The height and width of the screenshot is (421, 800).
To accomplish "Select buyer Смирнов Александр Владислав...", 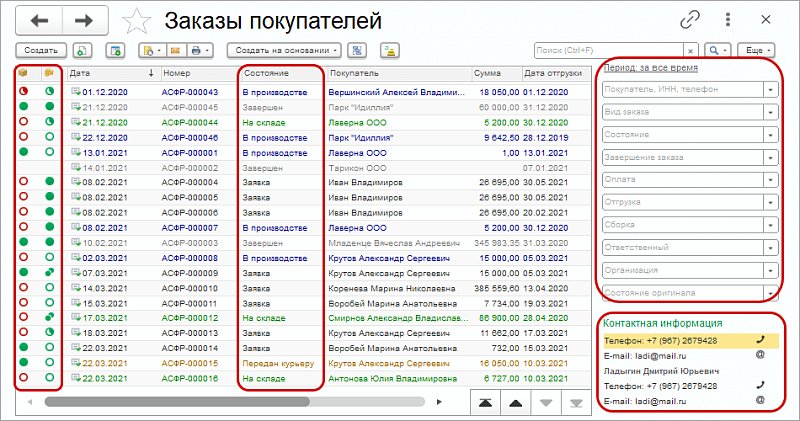I will [398, 318].
